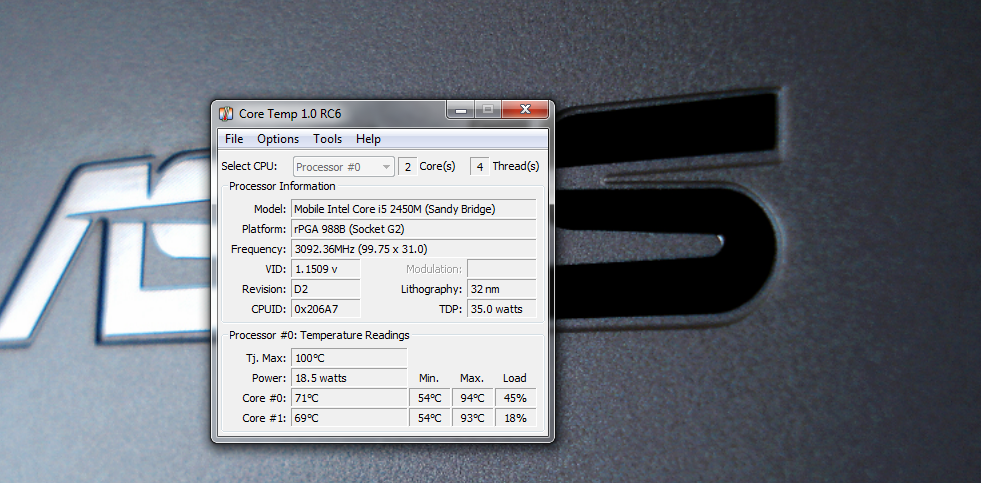Viewport: 981px width, 483px height.
Task: Minimize the Core Temp window
Action: (461, 109)
